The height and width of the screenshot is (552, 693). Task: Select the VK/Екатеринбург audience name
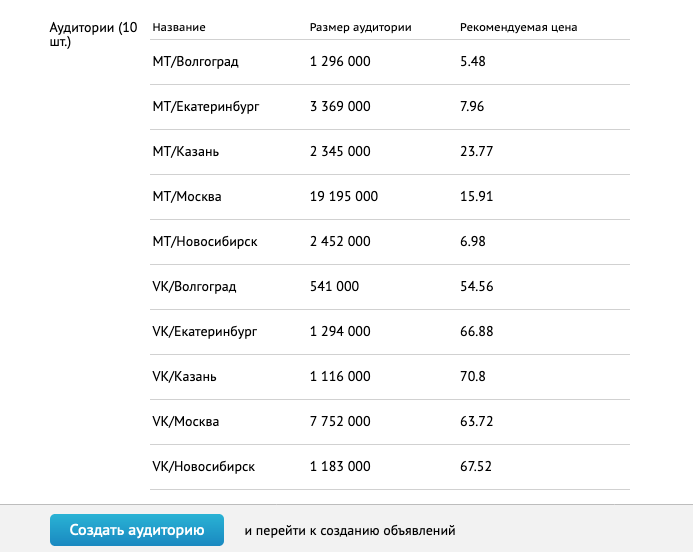point(205,332)
